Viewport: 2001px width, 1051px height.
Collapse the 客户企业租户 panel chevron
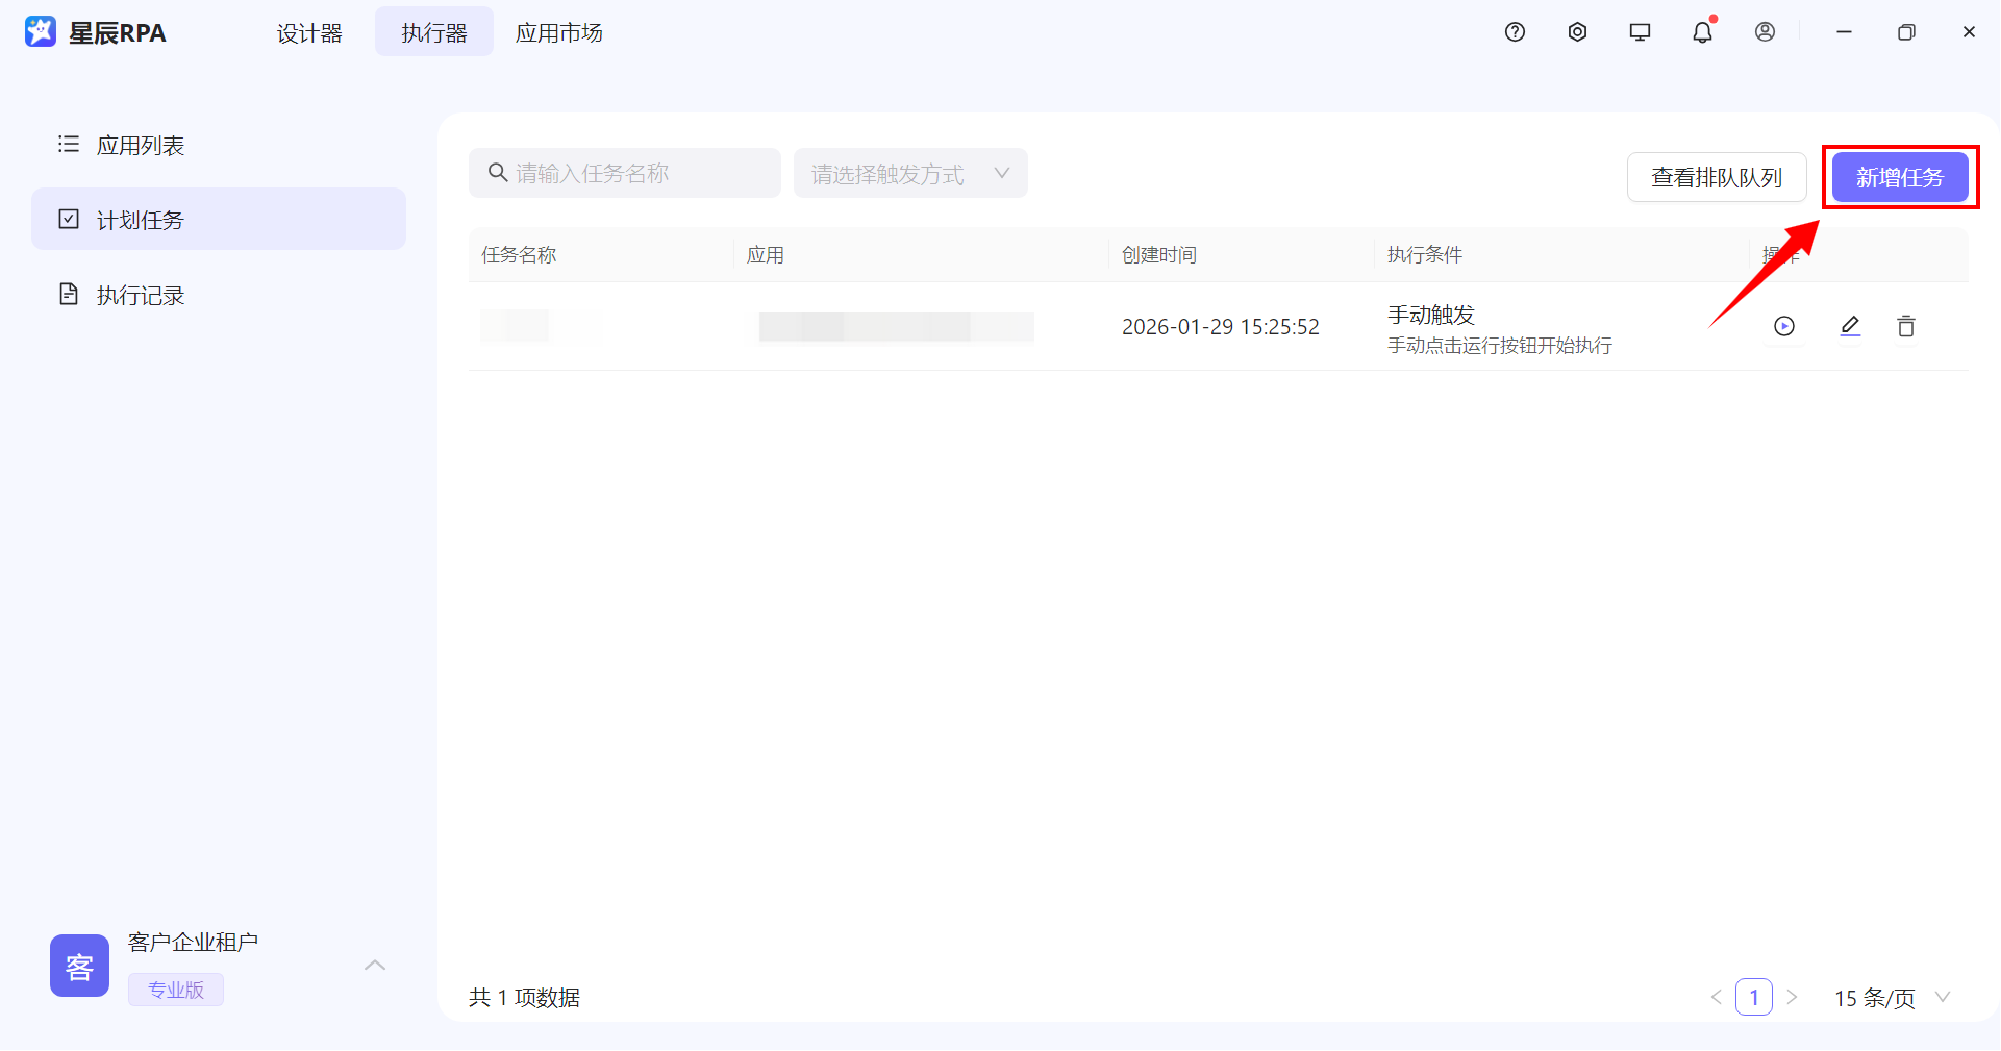click(x=375, y=964)
